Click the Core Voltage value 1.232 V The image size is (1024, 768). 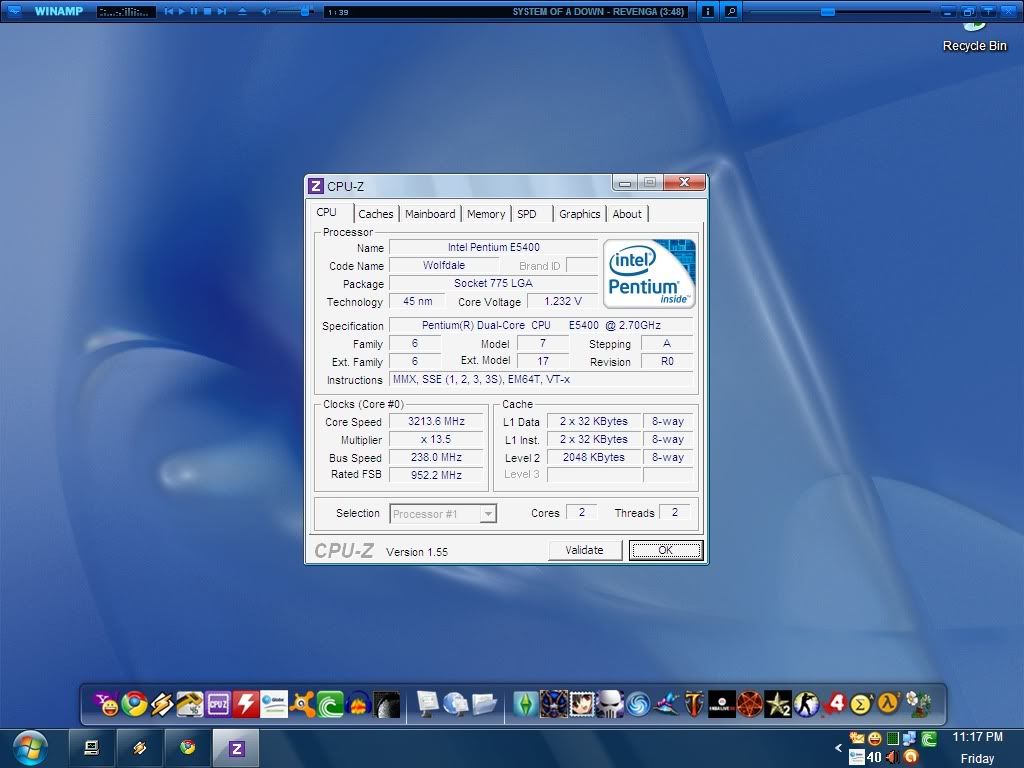coord(563,301)
